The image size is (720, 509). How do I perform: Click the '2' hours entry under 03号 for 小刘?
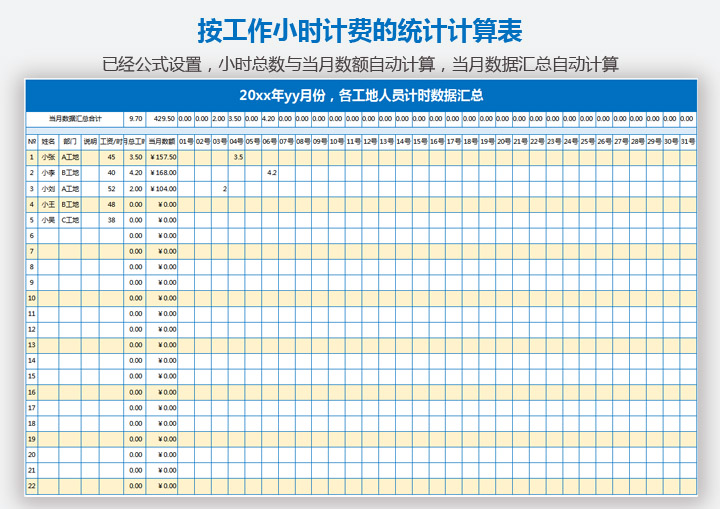coord(219,189)
